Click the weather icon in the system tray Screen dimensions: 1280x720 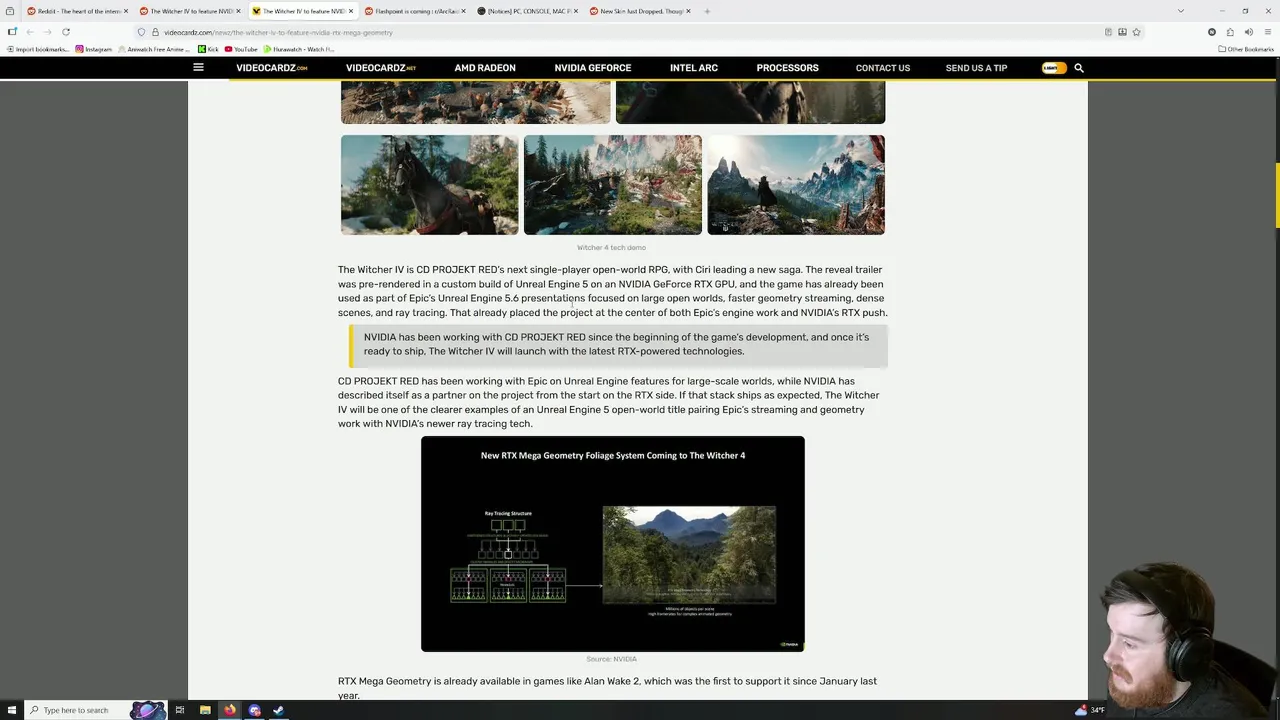pyautogui.click(x=1081, y=710)
